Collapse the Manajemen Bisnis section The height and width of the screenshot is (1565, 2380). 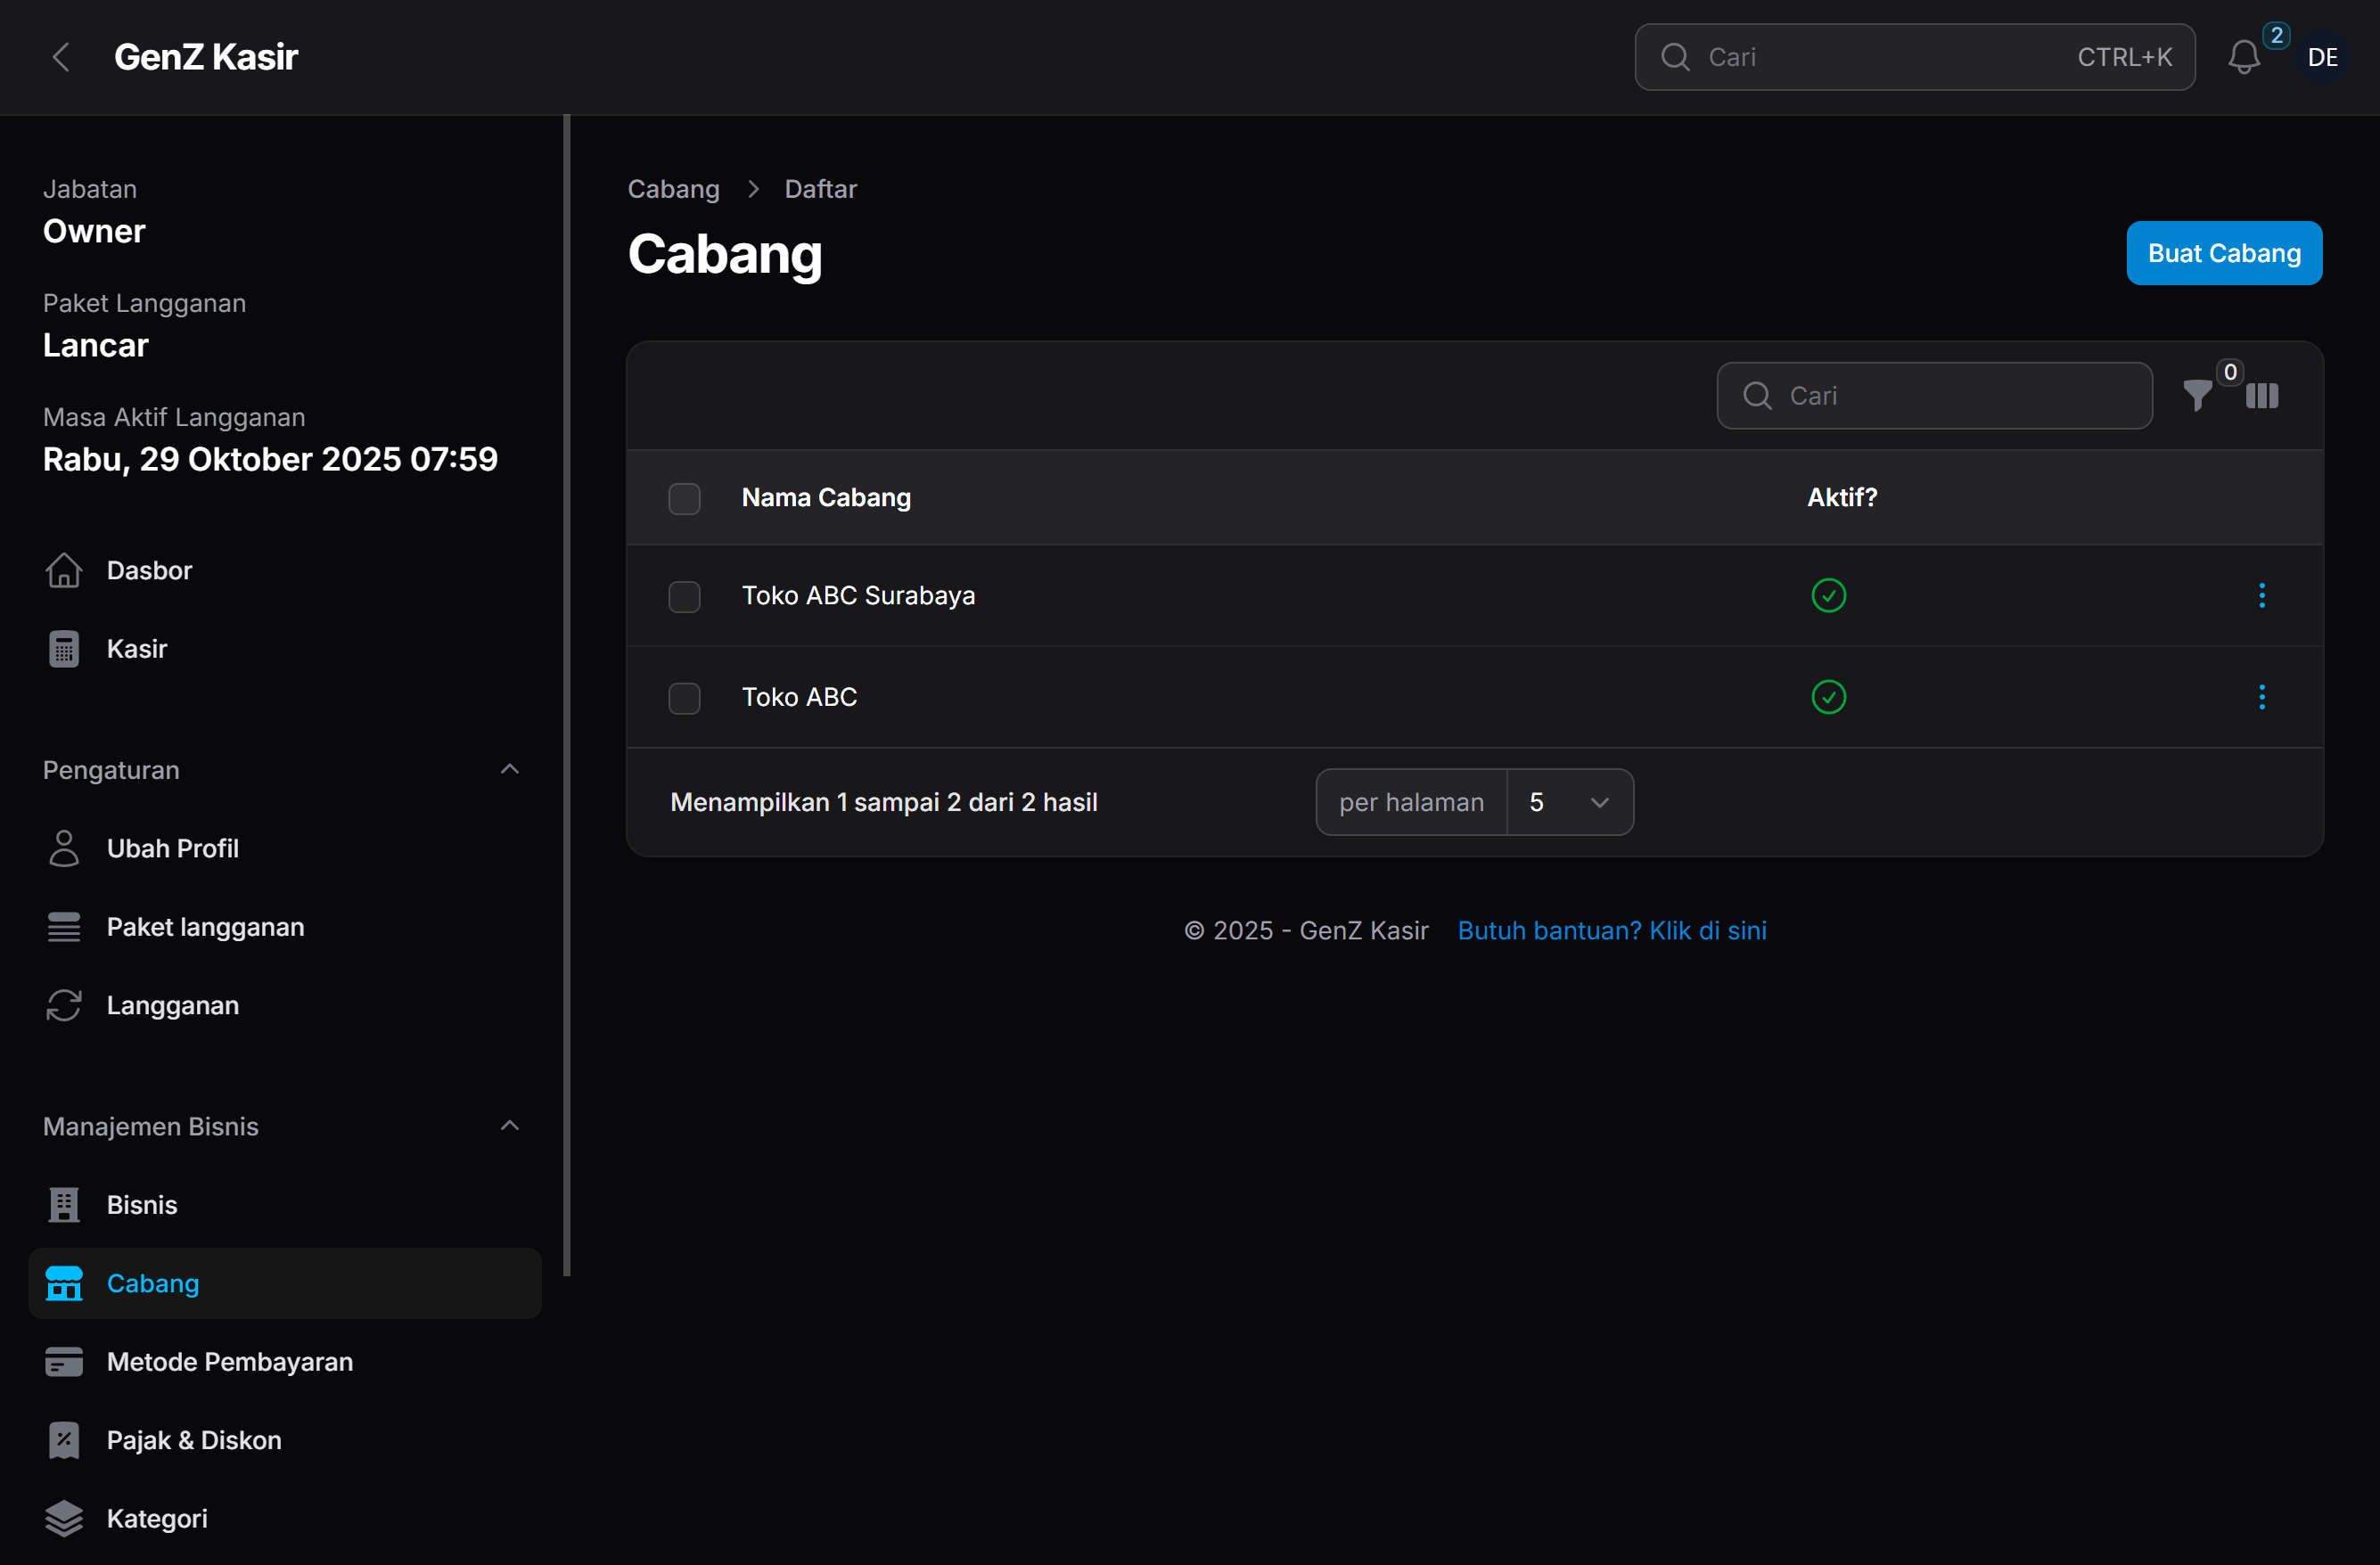tap(509, 1126)
